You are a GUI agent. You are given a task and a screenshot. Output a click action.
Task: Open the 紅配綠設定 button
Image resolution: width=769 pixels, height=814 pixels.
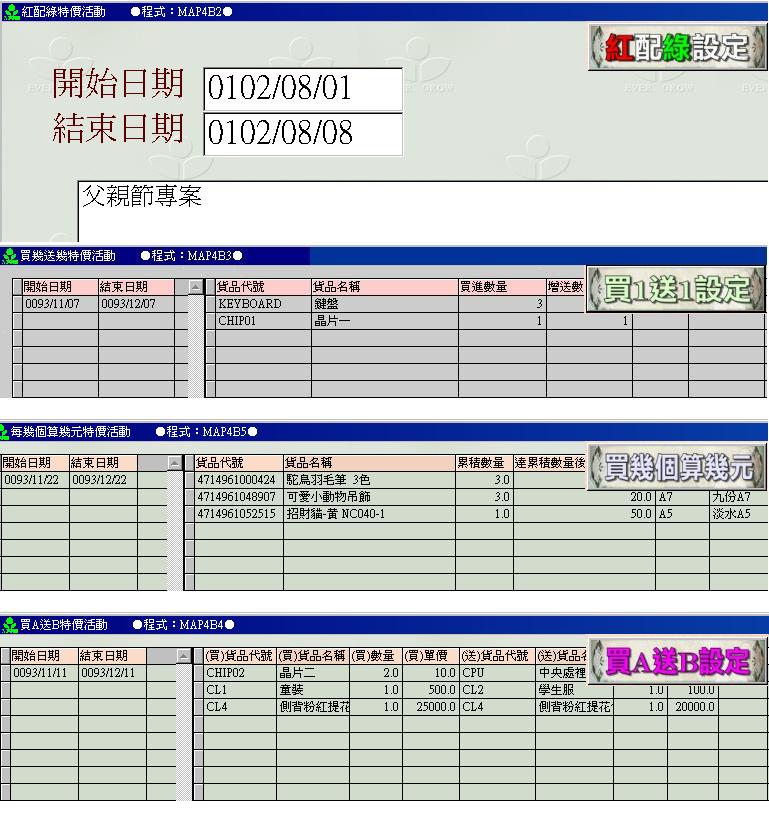(x=676, y=47)
